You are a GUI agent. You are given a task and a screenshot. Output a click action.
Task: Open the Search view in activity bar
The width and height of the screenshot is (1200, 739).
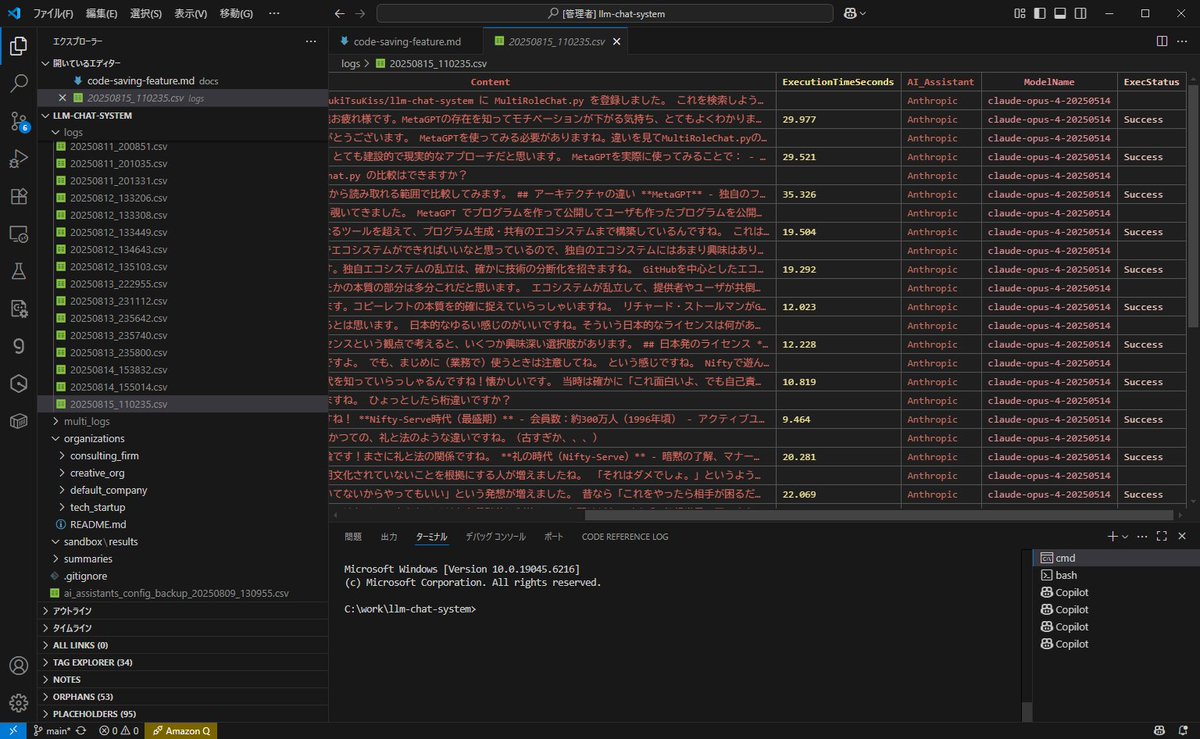[x=18, y=83]
